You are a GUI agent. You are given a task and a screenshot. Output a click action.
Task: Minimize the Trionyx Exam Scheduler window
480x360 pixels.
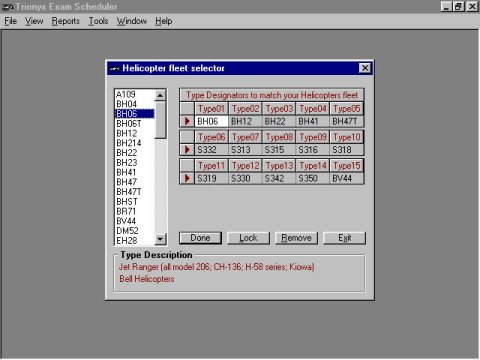point(447,6)
